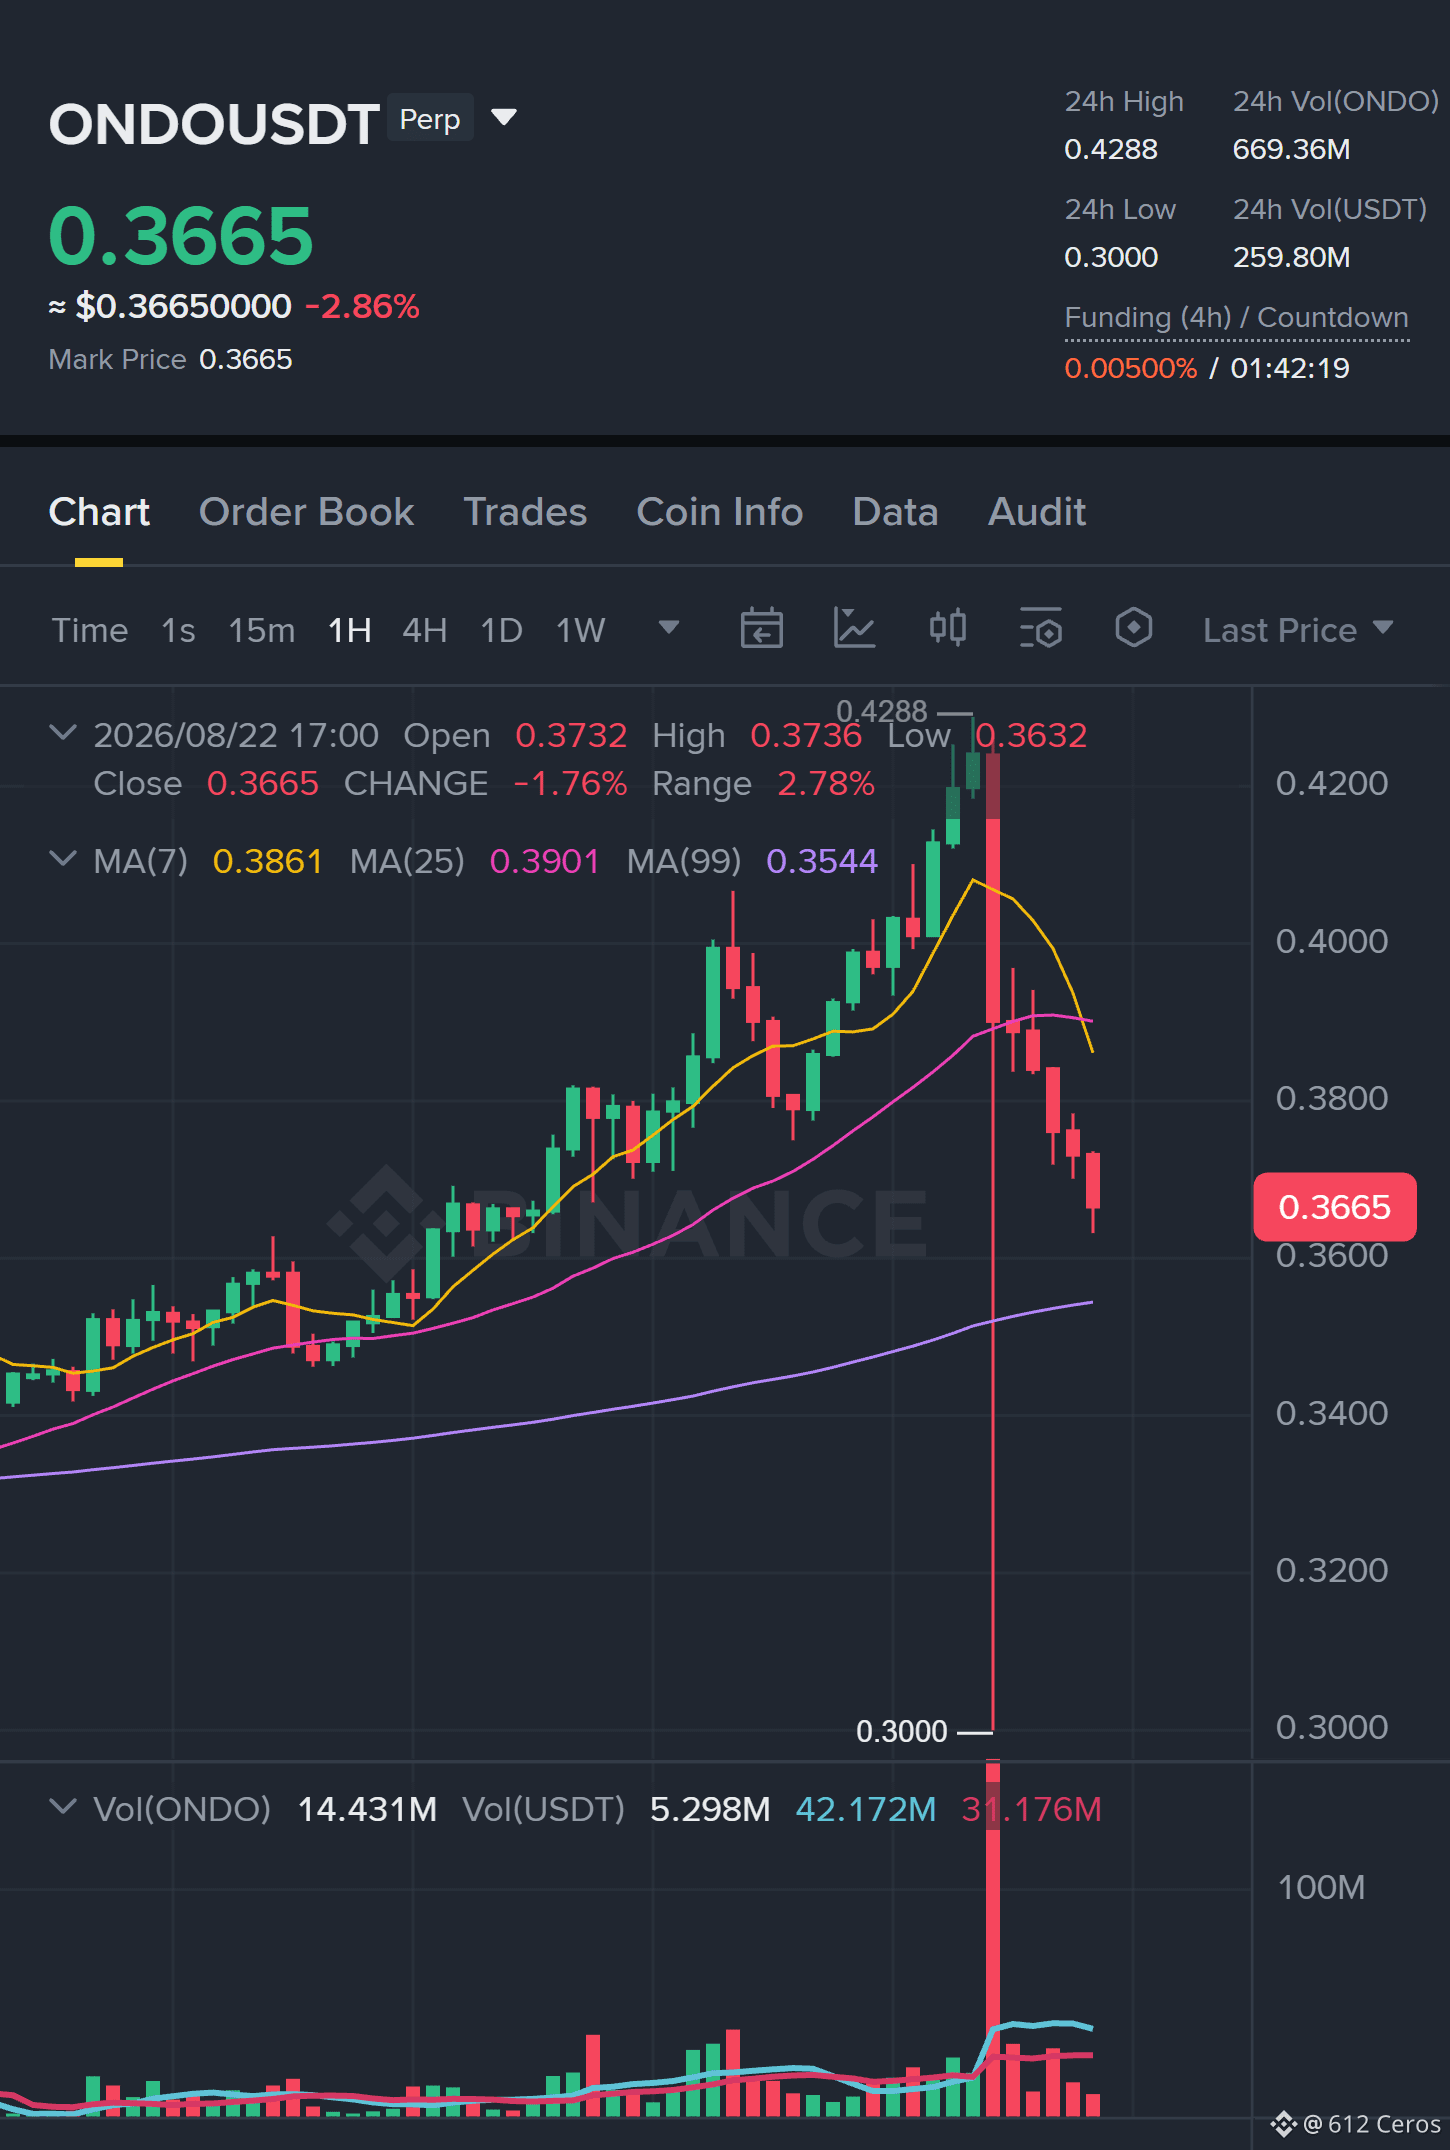Open the technical indicators chart icon
The height and width of the screenshot is (2150, 1450).
854,629
